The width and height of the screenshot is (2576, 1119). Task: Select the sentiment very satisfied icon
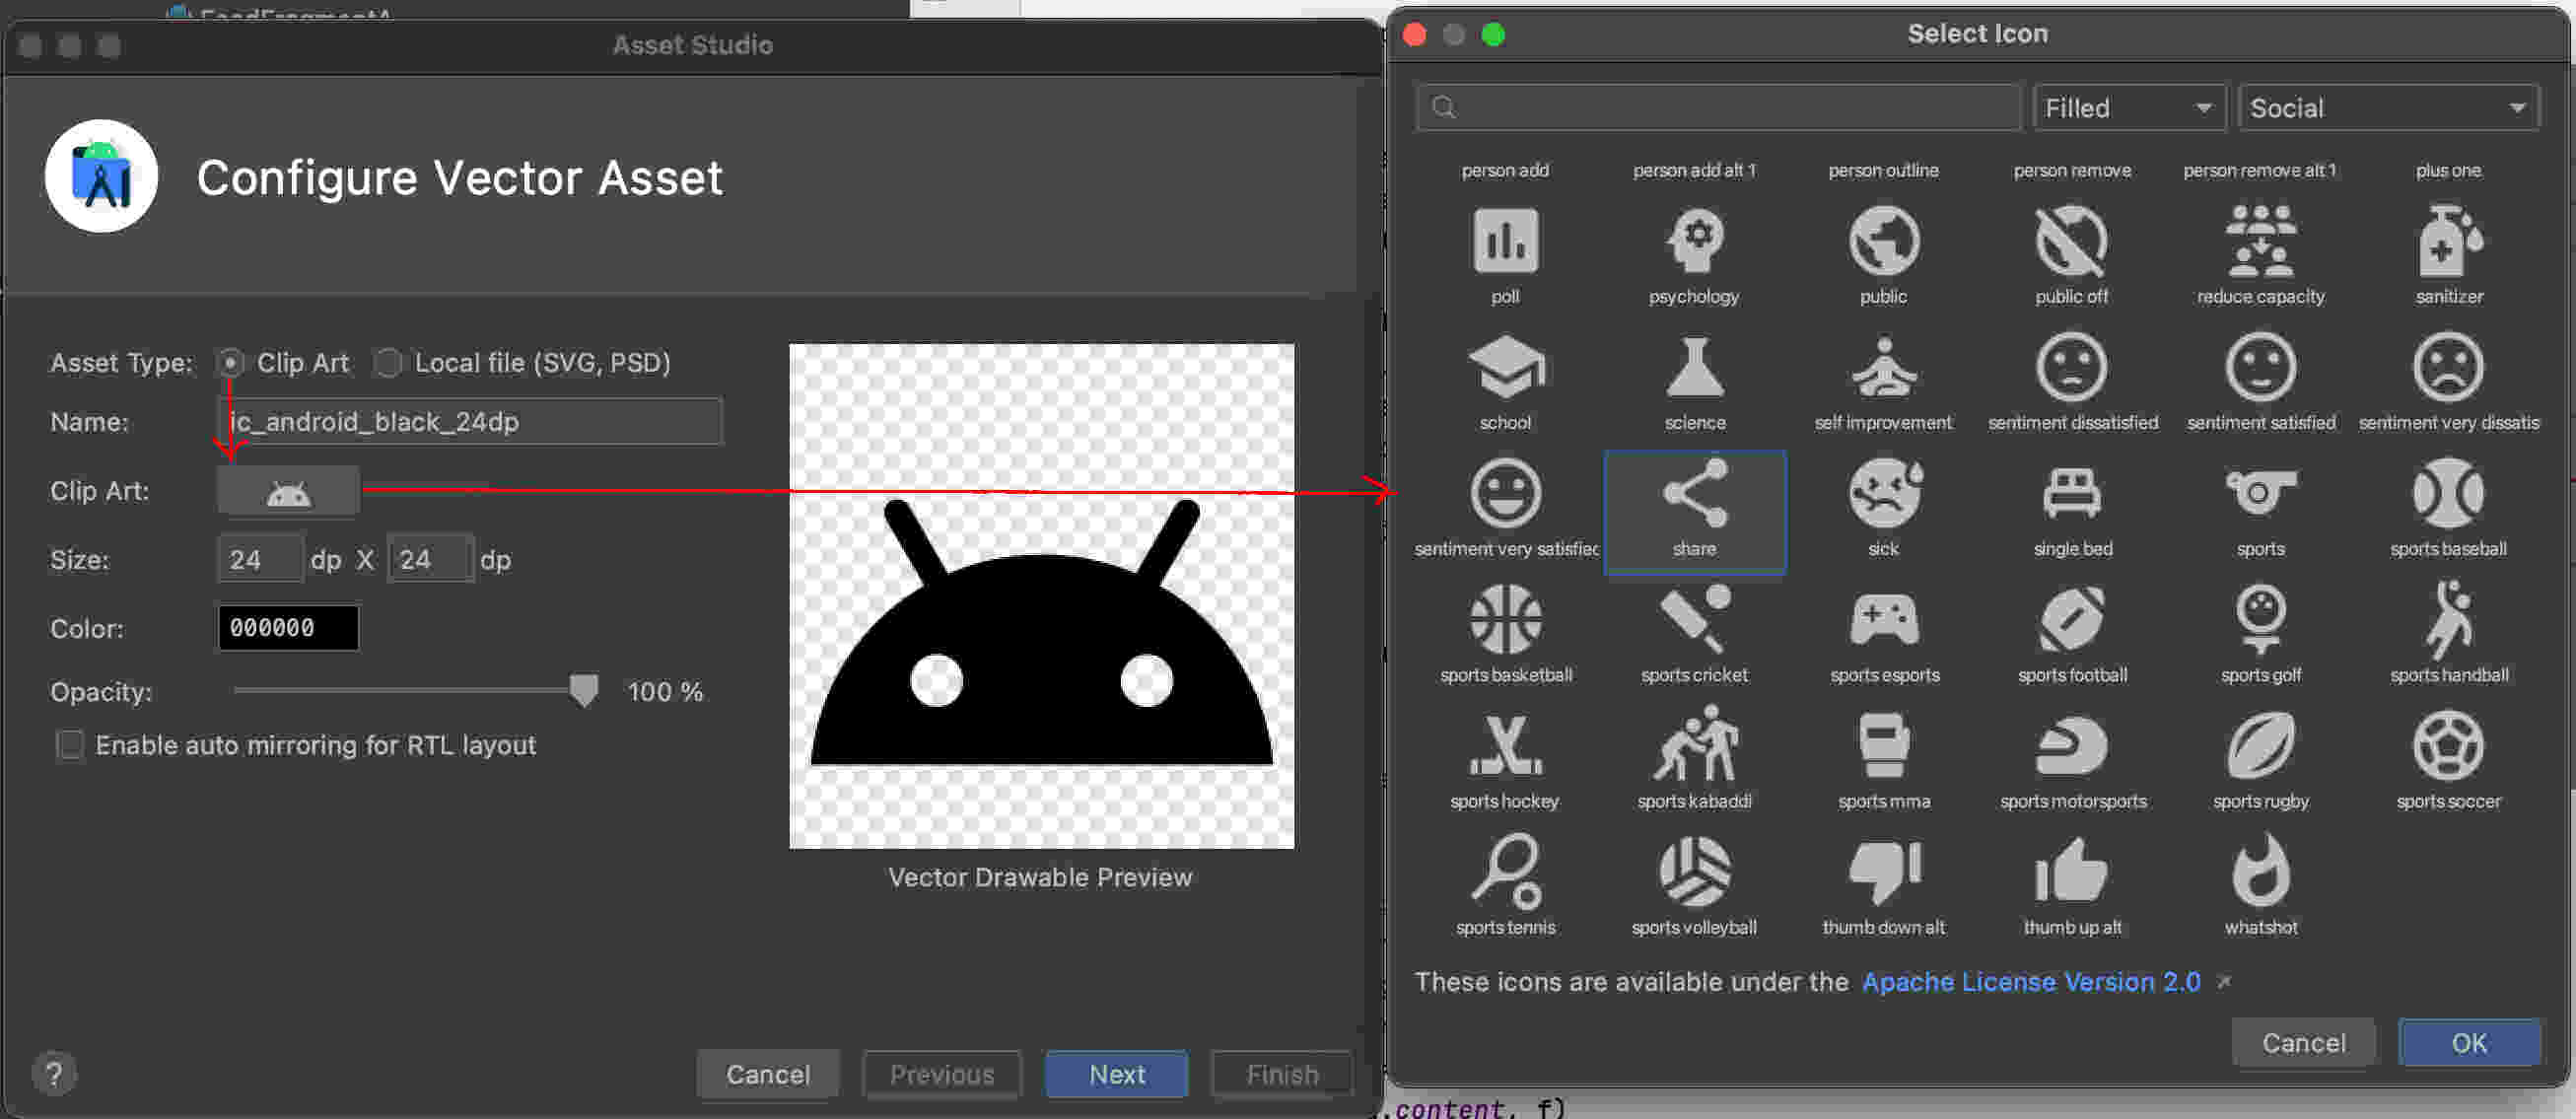point(1505,493)
